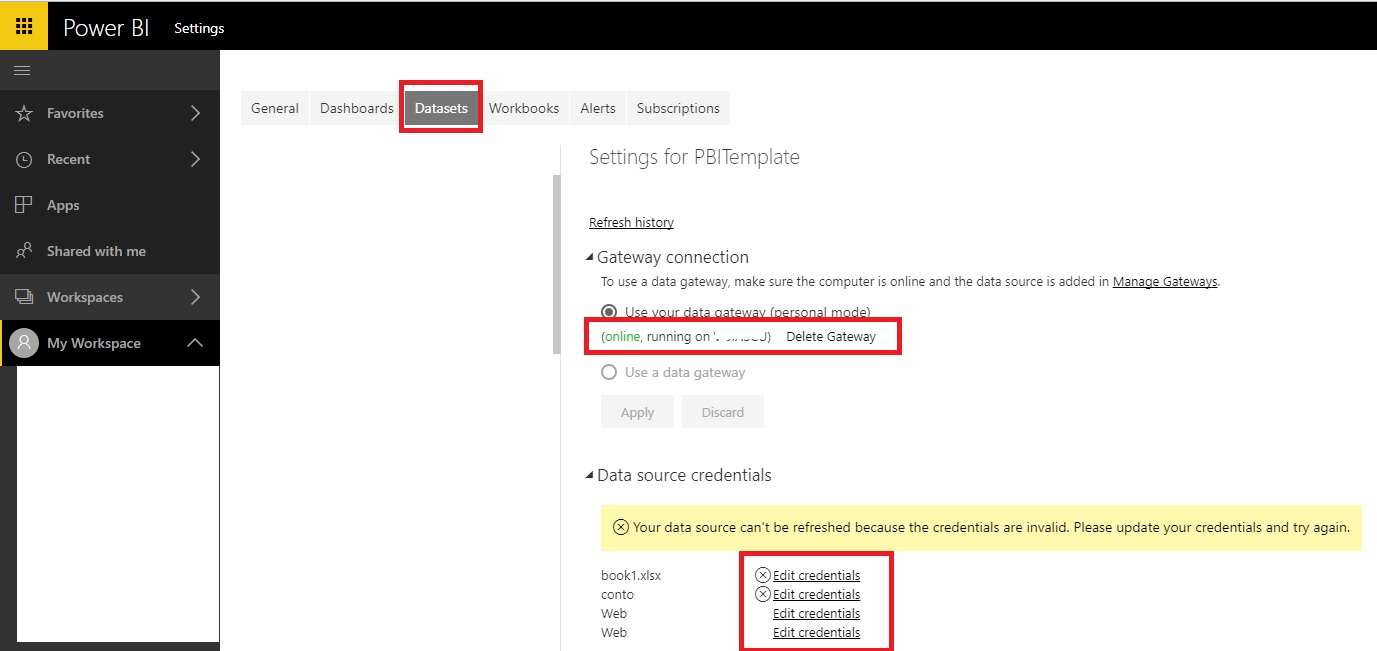This screenshot has height=651, width=1377.
Task: Switch to the General tab
Action: pyautogui.click(x=275, y=108)
